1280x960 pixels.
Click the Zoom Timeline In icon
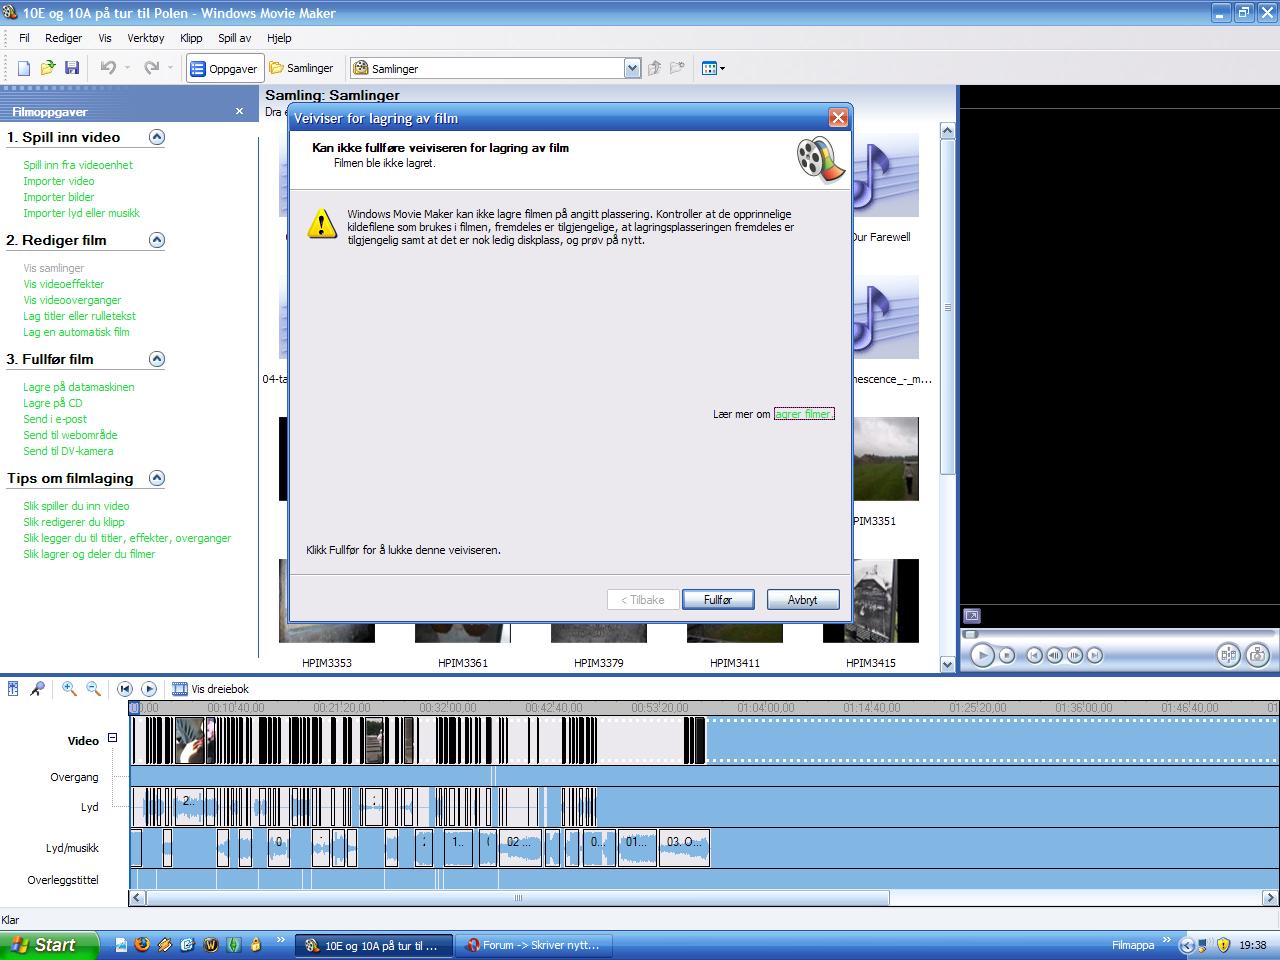(x=69, y=688)
